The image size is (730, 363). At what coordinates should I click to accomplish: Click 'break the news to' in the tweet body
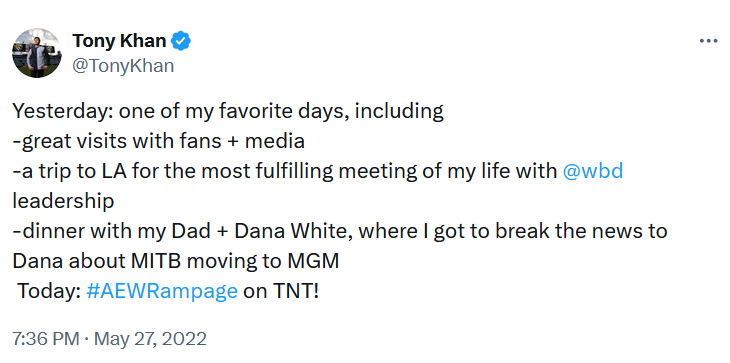point(581,231)
